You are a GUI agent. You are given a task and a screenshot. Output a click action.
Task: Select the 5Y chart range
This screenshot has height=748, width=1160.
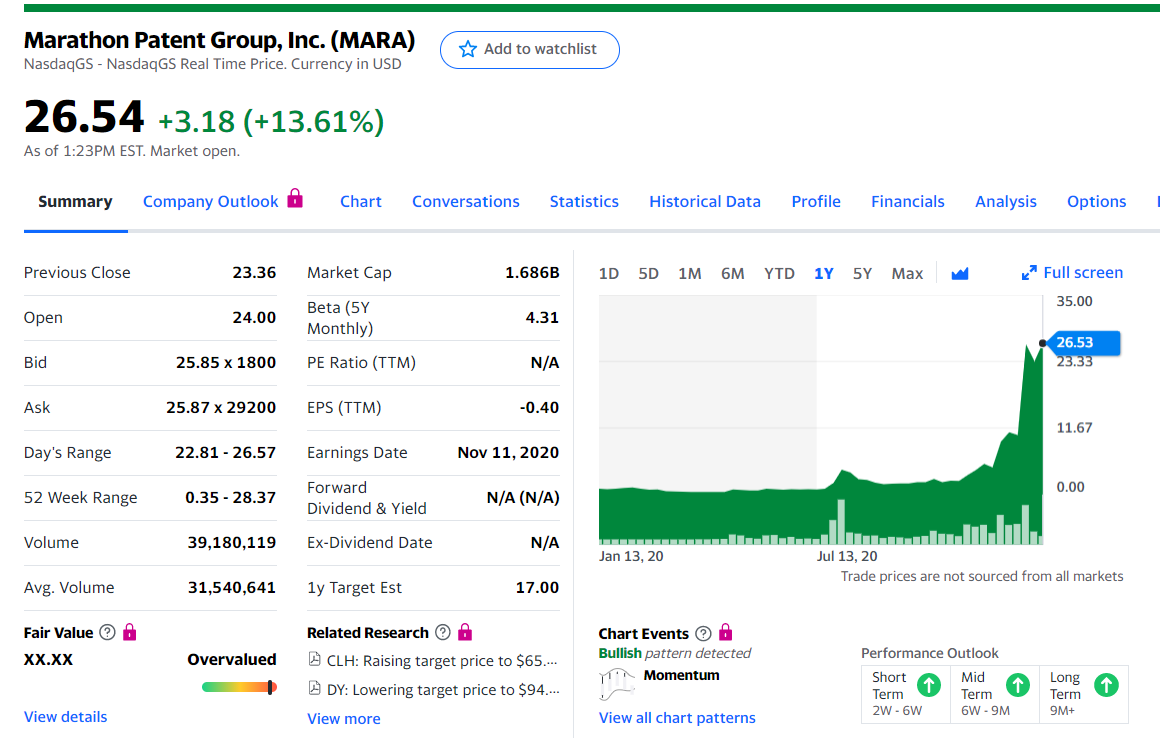pos(862,273)
